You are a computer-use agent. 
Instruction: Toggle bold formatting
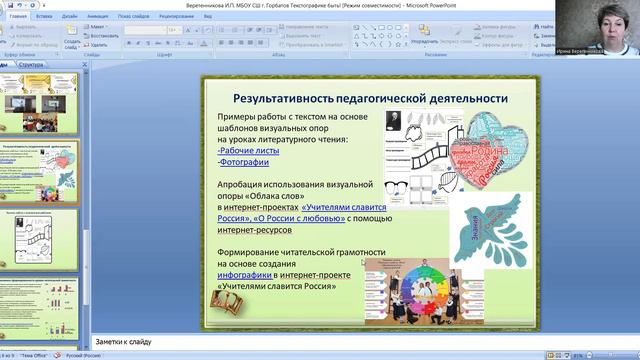(x=129, y=43)
